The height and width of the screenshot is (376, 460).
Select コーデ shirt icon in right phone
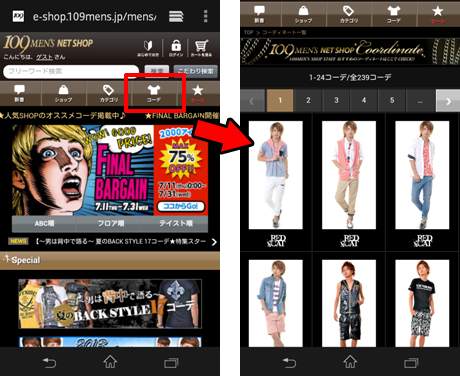click(x=394, y=14)
